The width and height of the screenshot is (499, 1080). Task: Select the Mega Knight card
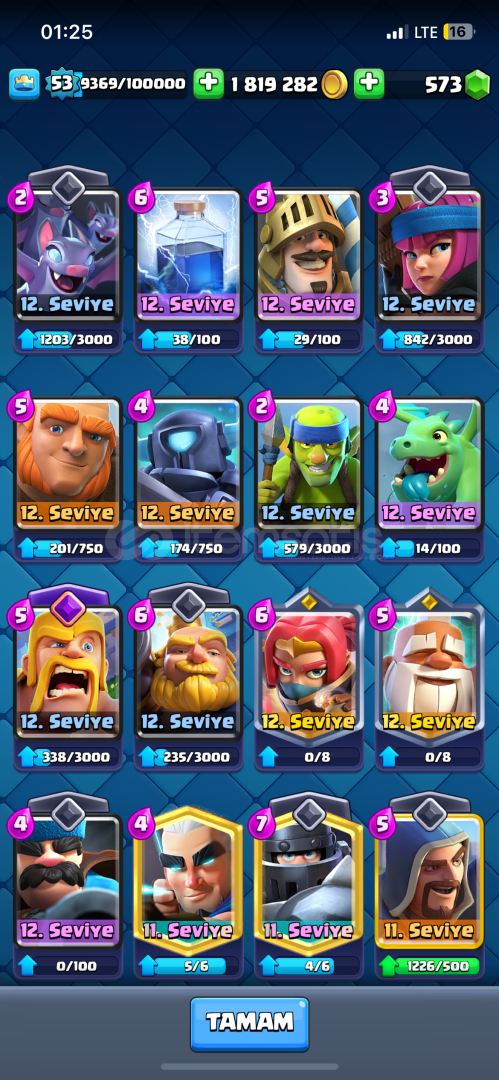pos(309,883)
